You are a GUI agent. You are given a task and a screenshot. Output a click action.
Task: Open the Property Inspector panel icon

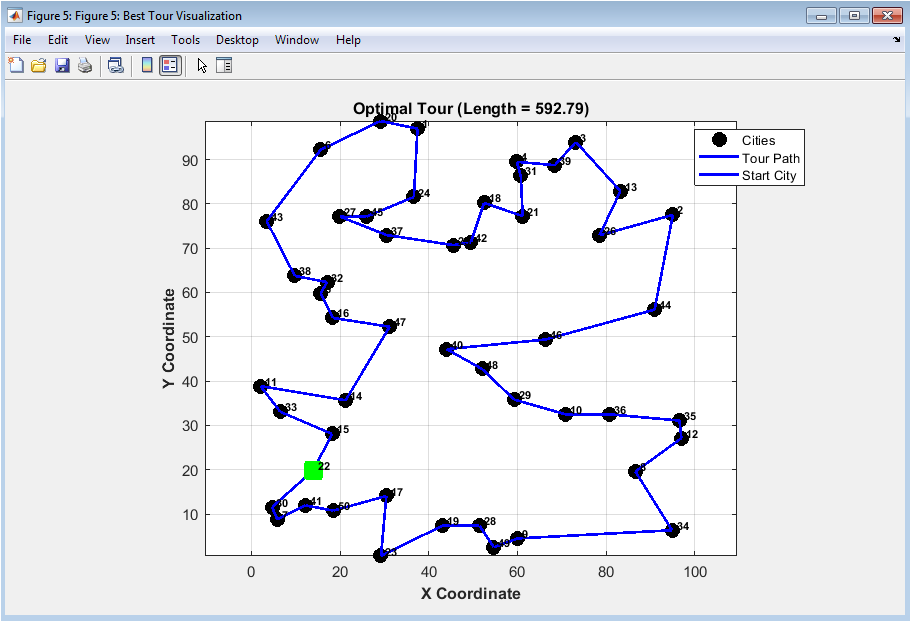224,66
